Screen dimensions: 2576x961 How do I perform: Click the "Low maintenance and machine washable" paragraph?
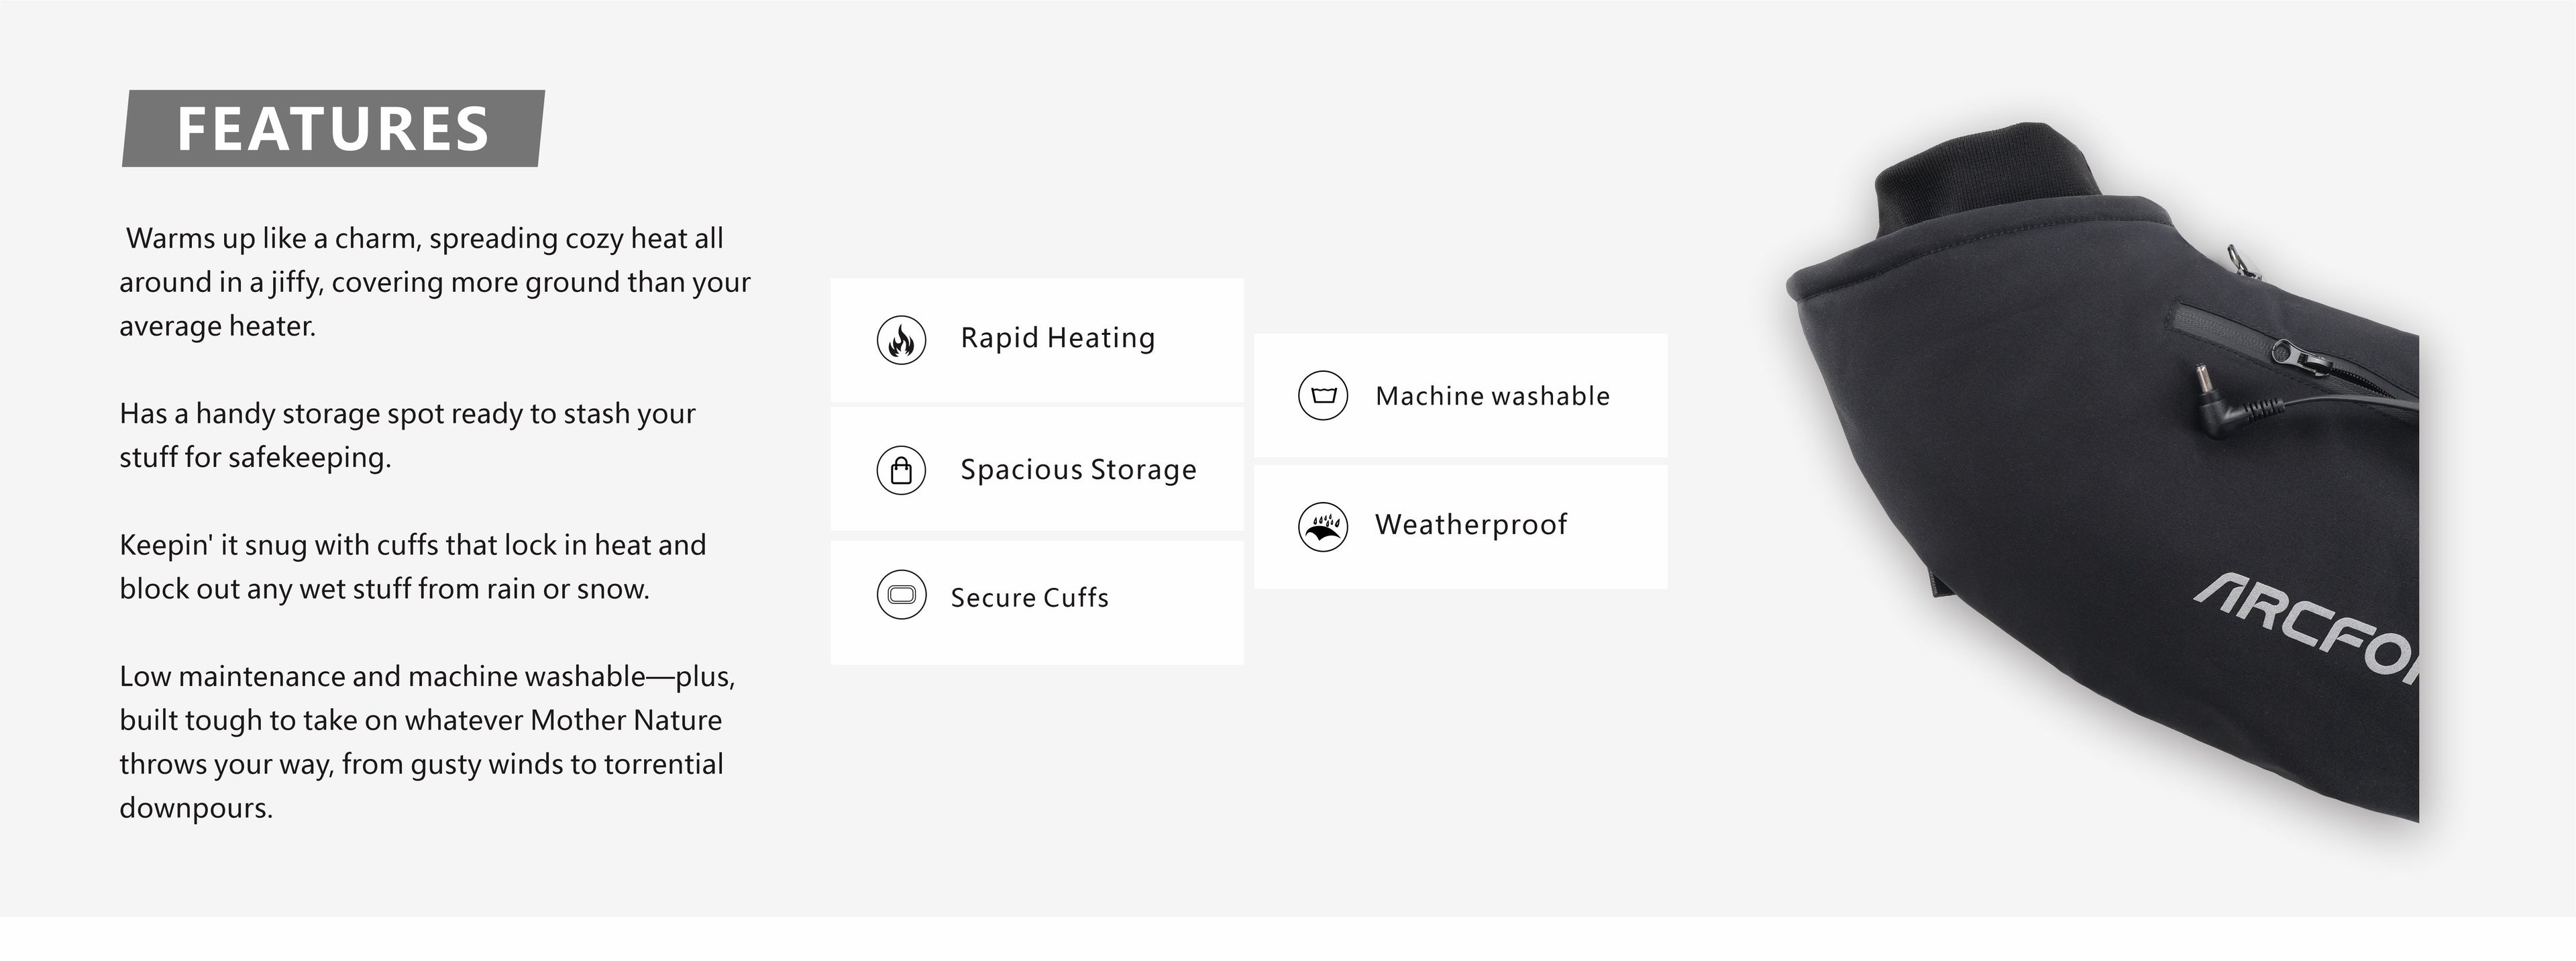[427, 742]
